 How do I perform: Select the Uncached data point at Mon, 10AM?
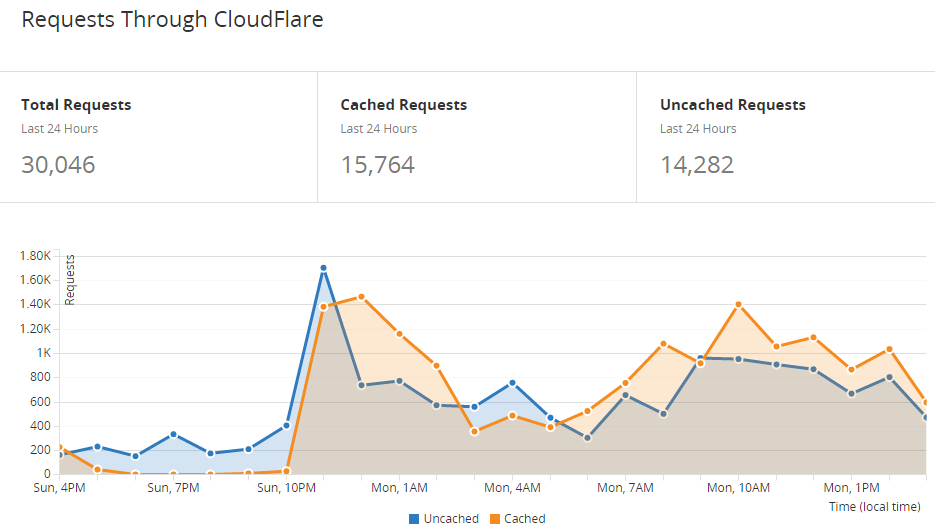point(738,359)
